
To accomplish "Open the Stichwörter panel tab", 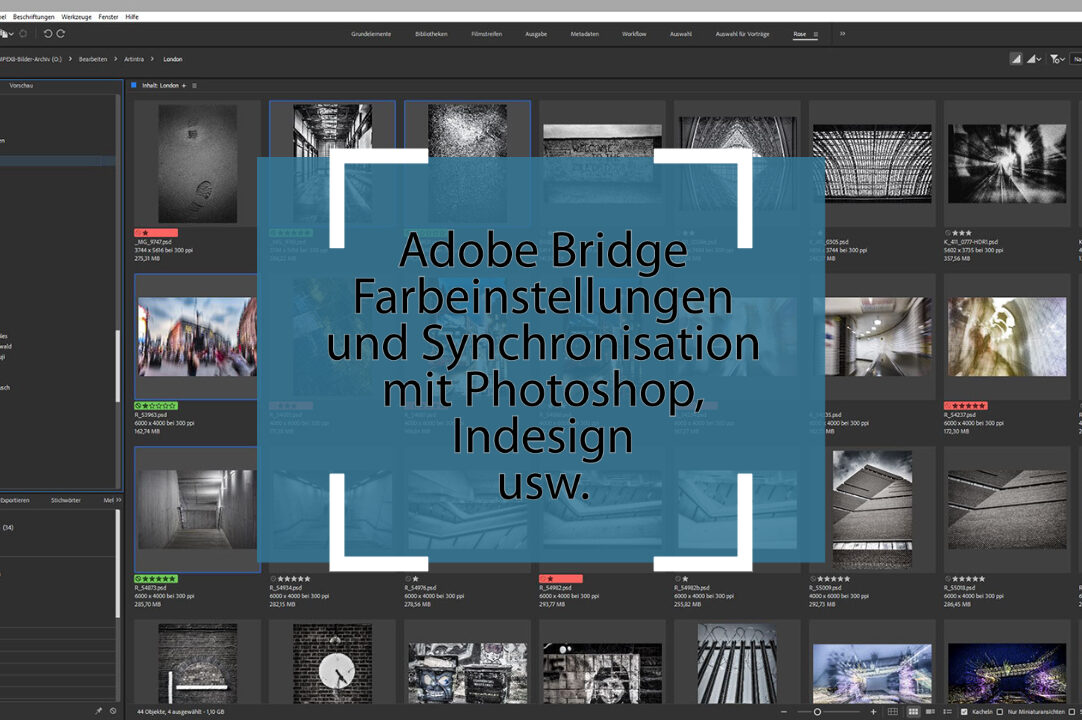I will click(66, 500).
